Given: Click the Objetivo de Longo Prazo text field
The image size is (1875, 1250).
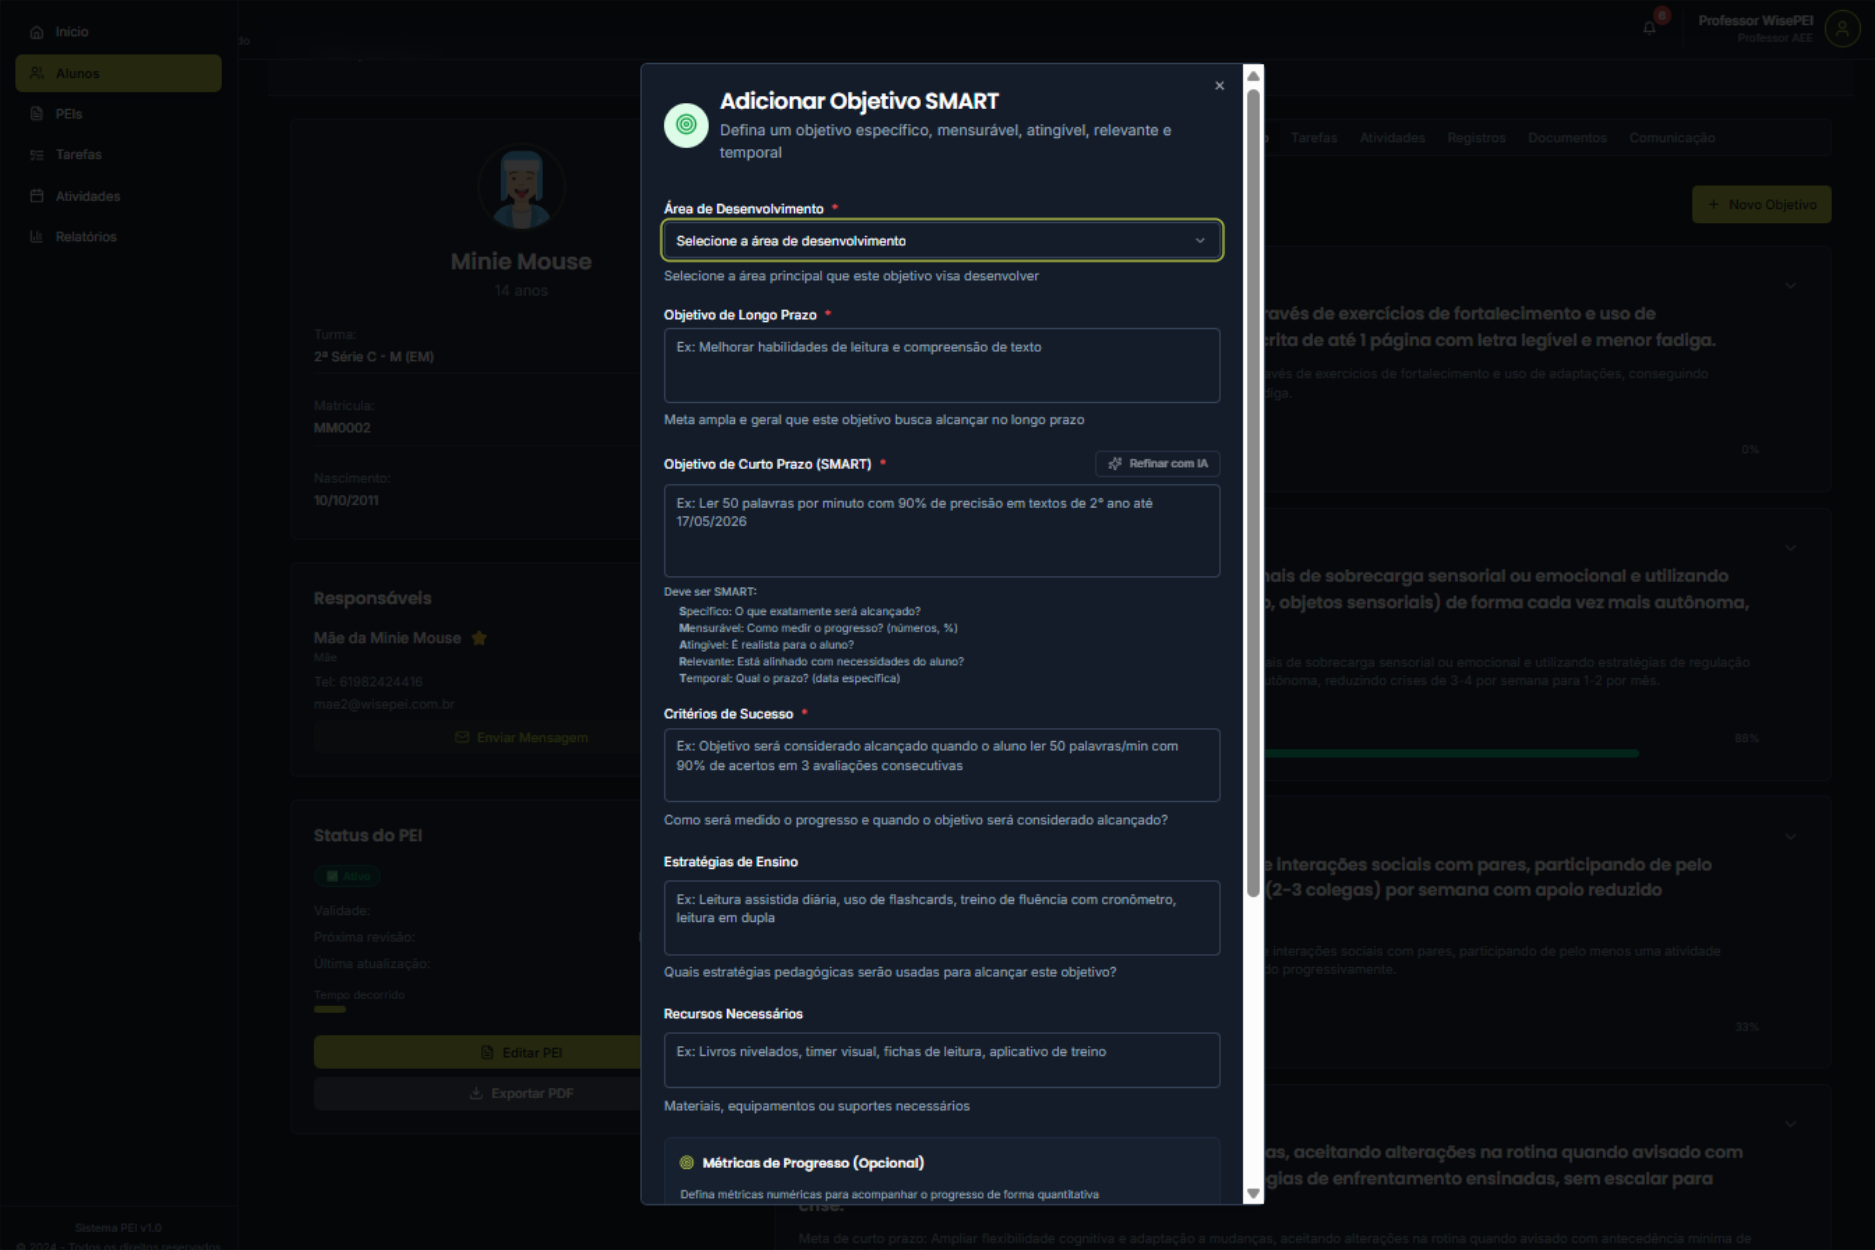Looking at the screenshot, I should tap(941, 366).
